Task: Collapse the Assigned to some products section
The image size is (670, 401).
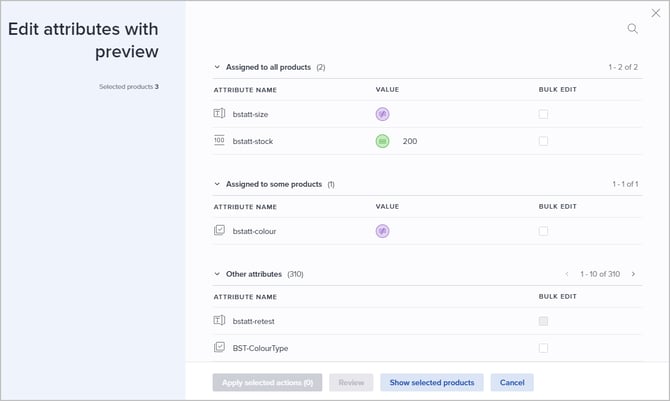Action: (217, 184)
